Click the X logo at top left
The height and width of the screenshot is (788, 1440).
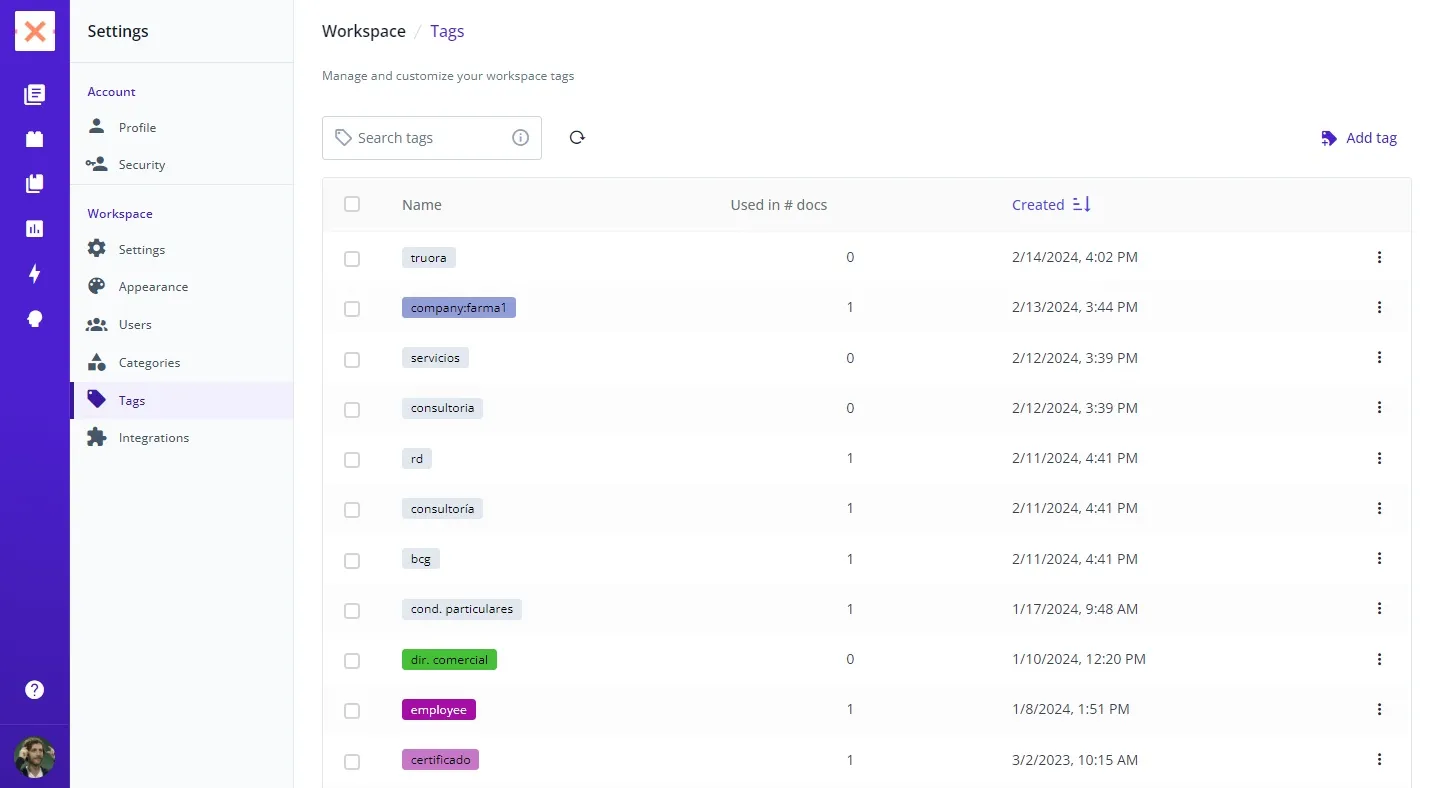click(x=35, y=32)
